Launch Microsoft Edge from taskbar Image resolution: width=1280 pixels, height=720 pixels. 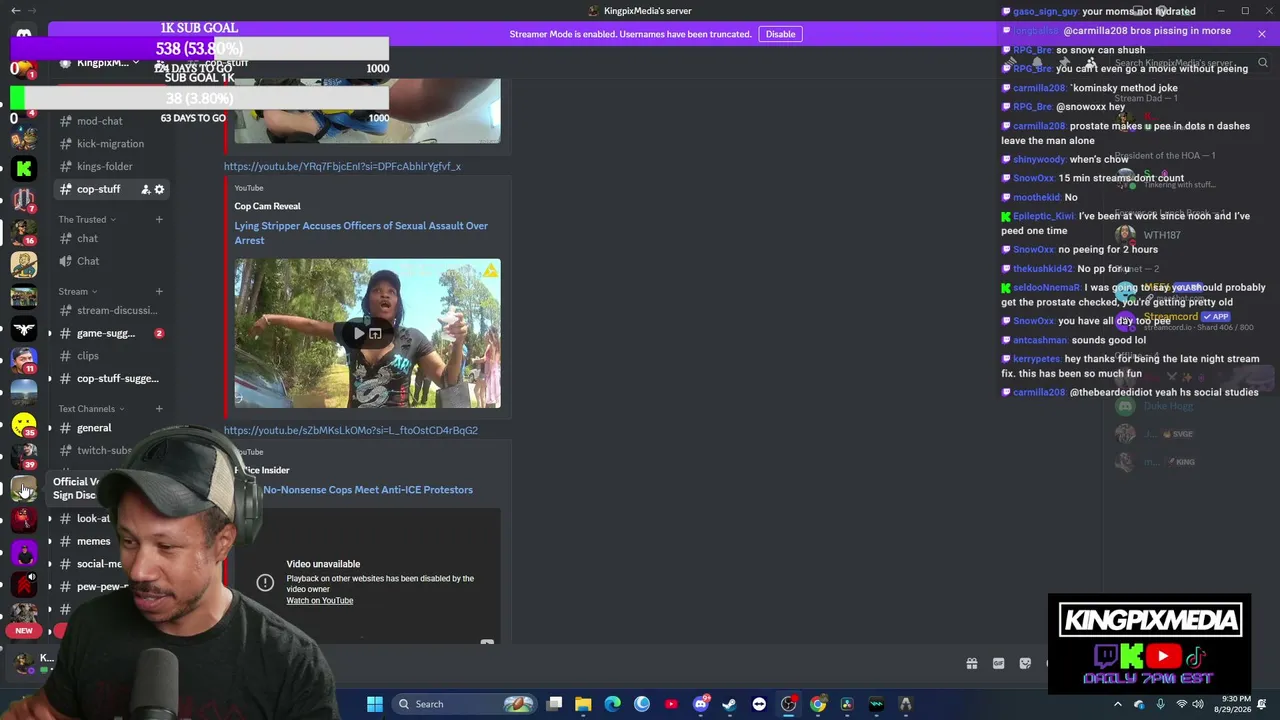(x=612, y=704)
